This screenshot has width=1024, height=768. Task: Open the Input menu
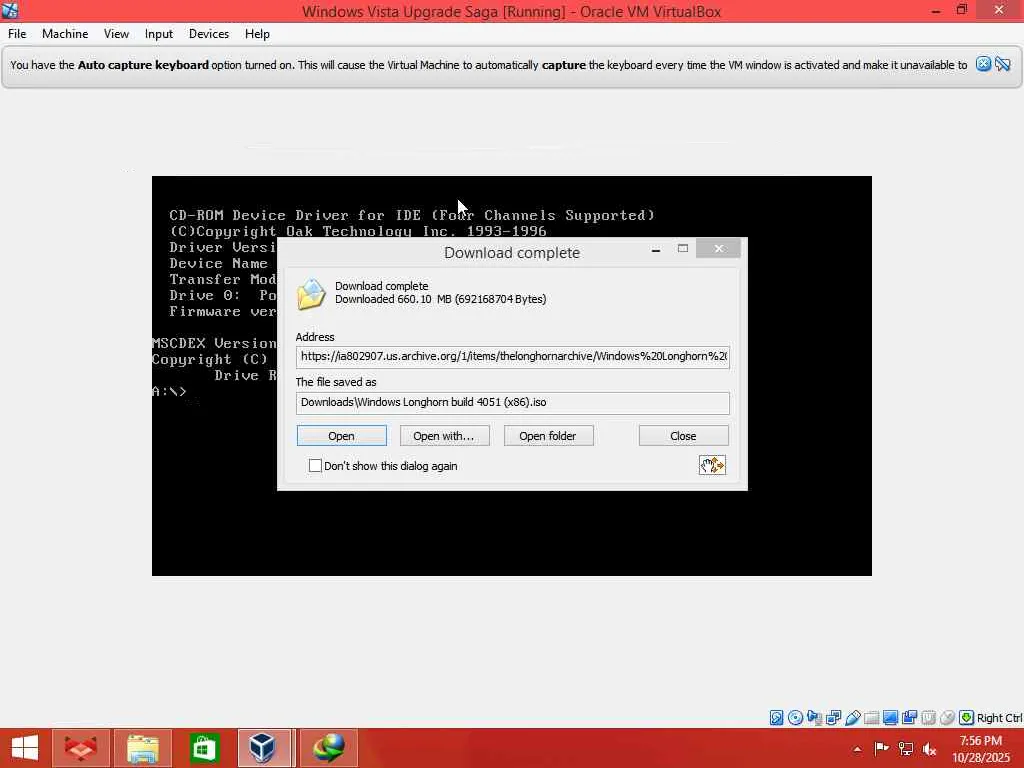(x=159, y=34)
